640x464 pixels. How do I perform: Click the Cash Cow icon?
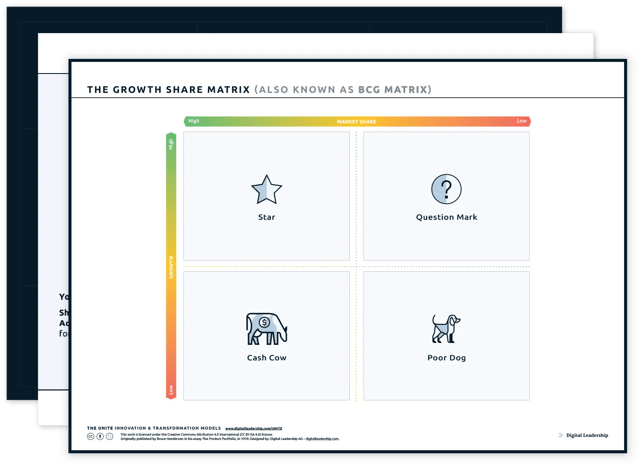[266, 329]
